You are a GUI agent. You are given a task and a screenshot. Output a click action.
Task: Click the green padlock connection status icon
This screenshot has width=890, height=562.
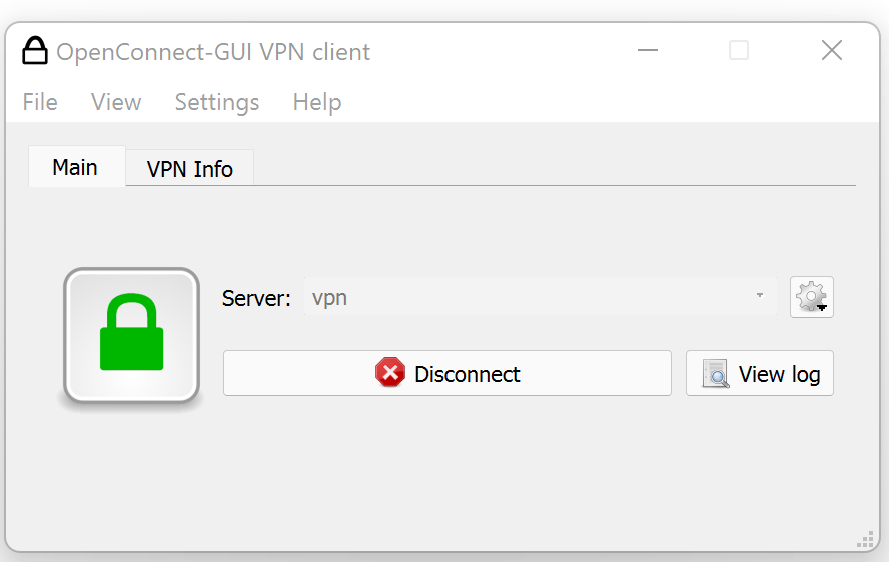click(131, 335)
